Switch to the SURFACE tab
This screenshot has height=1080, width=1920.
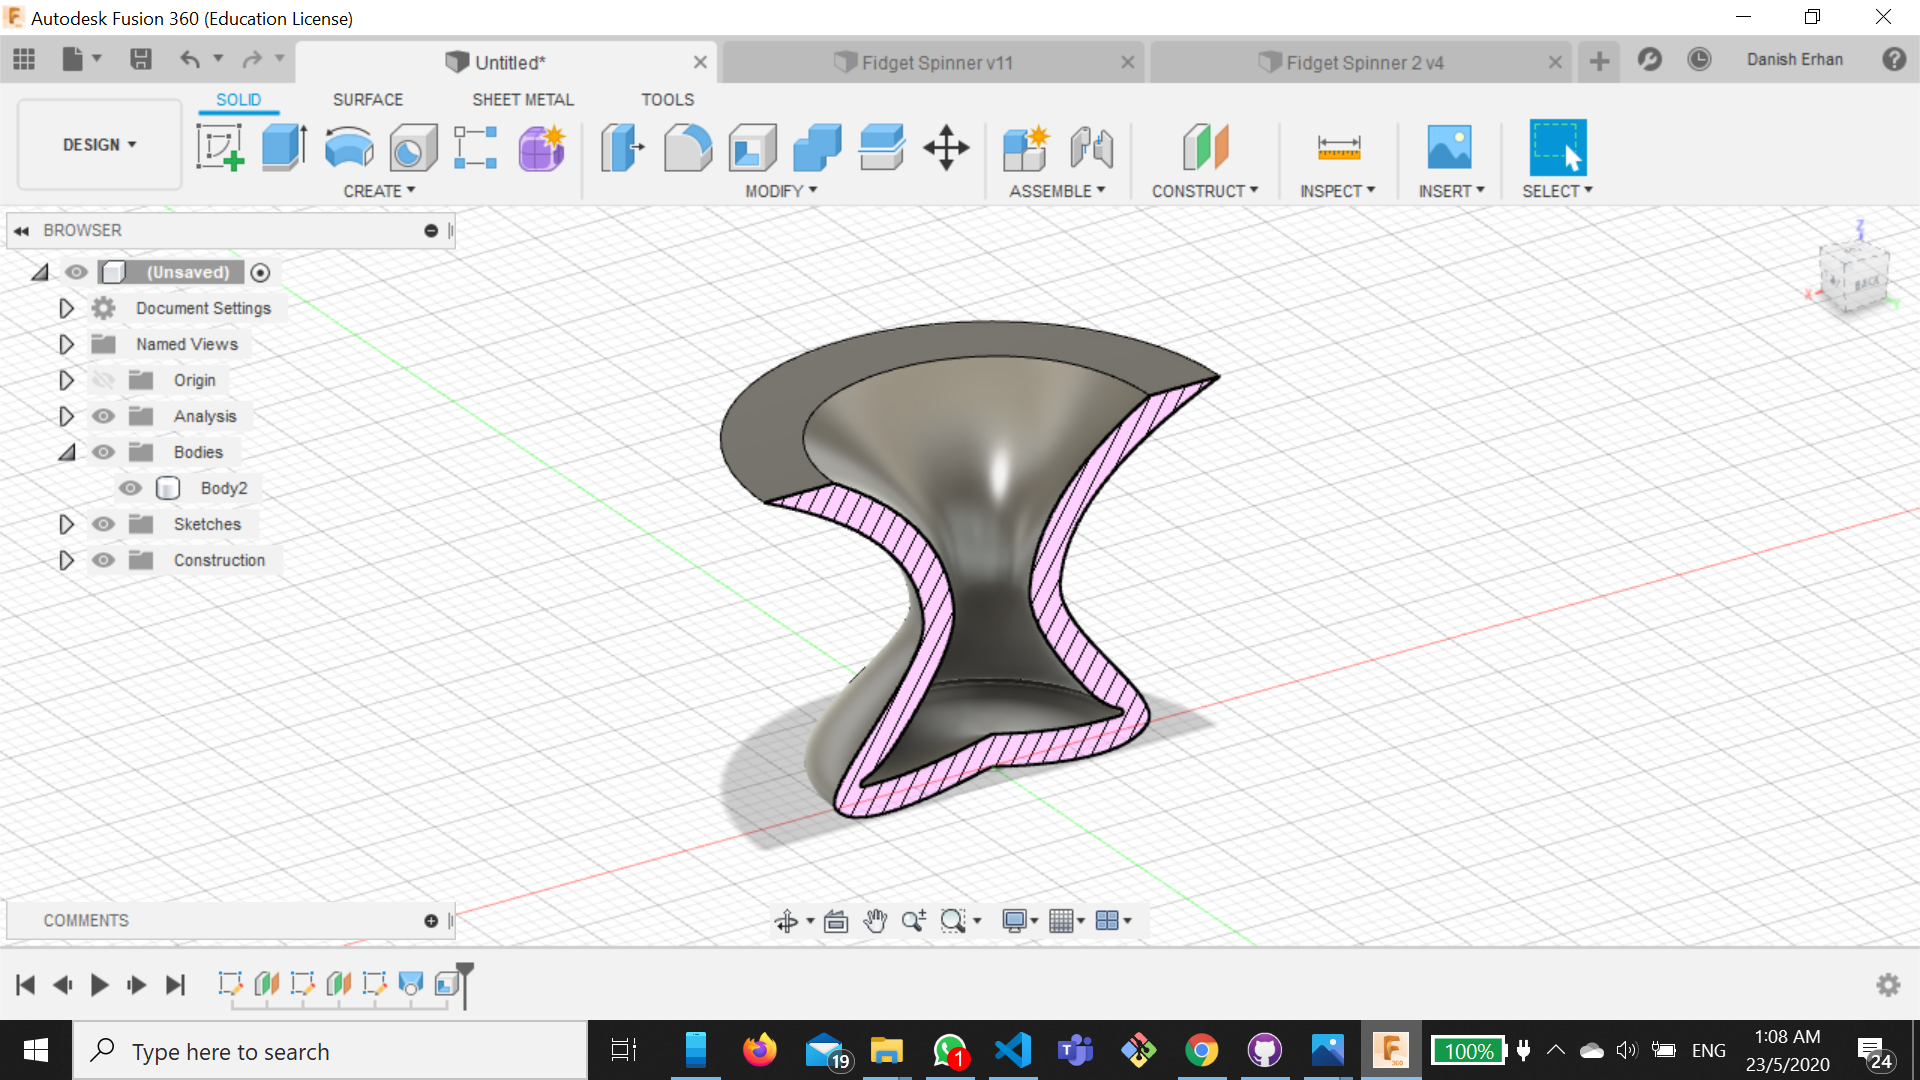point(368,100)
